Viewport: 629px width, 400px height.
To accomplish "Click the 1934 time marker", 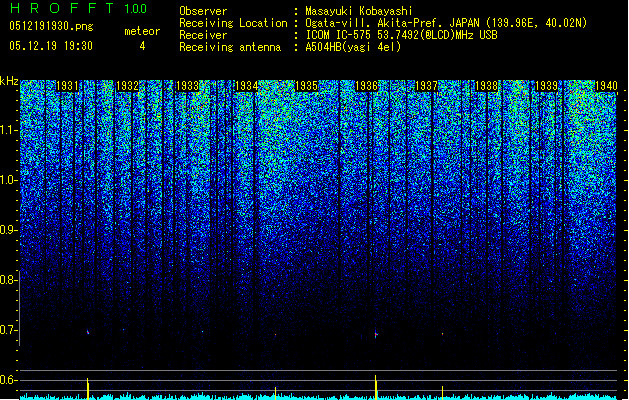I will (x=246, y=86).
